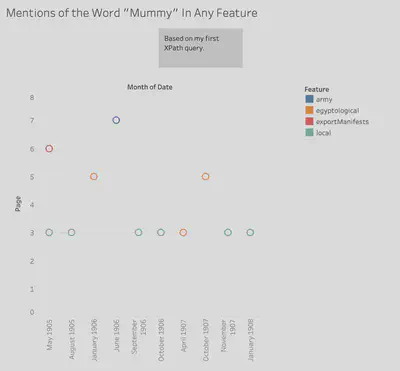Select the green point at January 1908
Viewport: 400px width, 371px height.
(x=250, y=232)
